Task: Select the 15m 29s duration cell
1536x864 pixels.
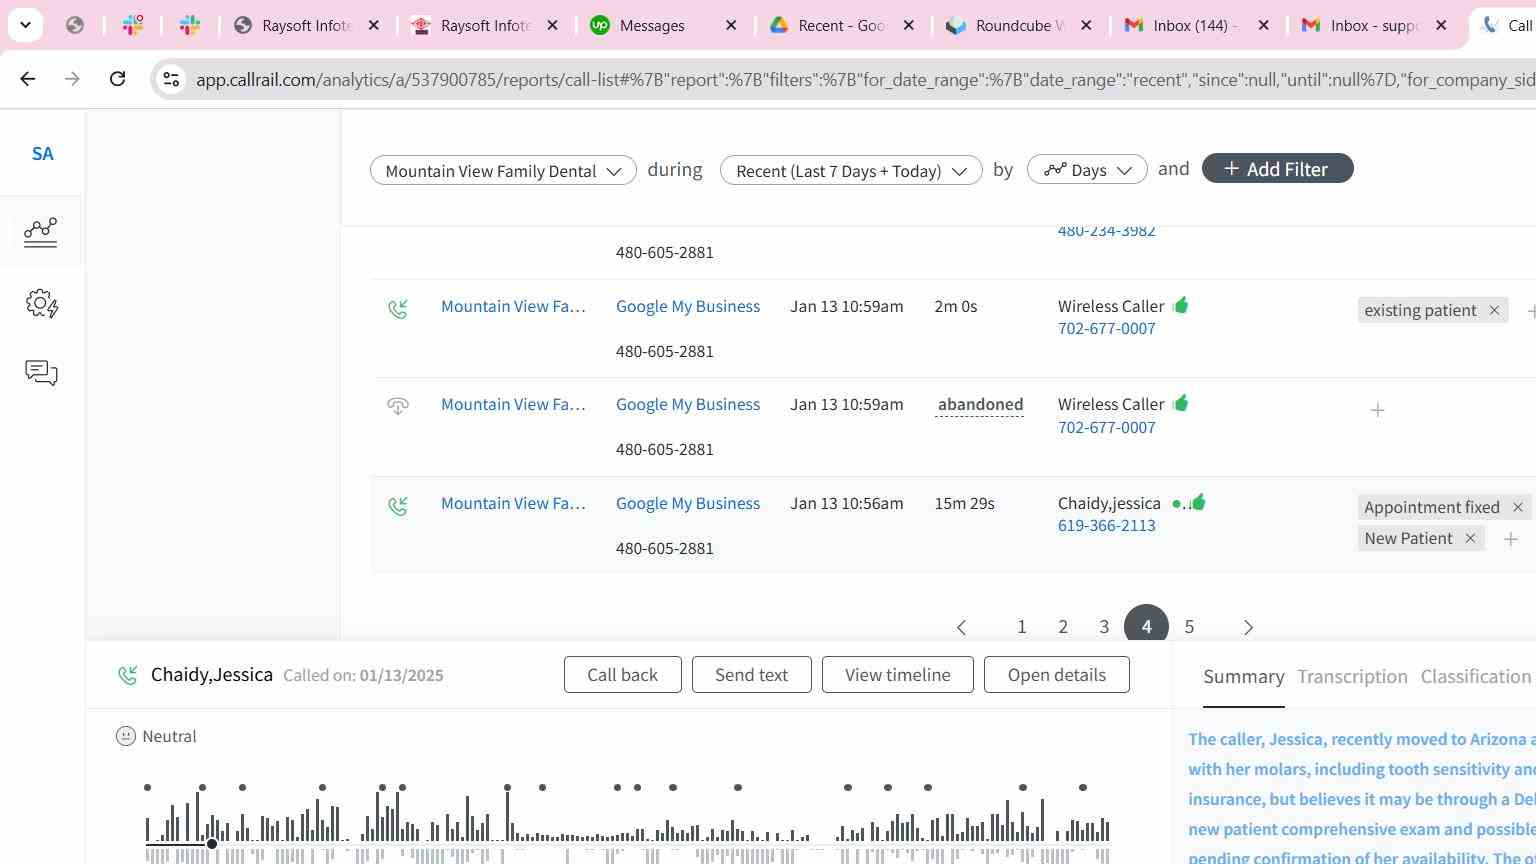Action: pos(964,503)
